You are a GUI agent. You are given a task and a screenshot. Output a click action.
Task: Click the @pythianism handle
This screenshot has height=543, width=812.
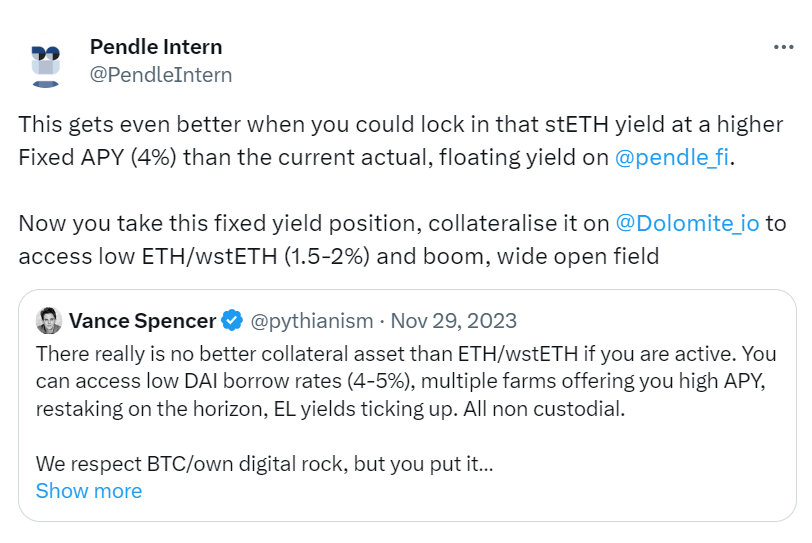pyautogui.click(x=312, y=321)
